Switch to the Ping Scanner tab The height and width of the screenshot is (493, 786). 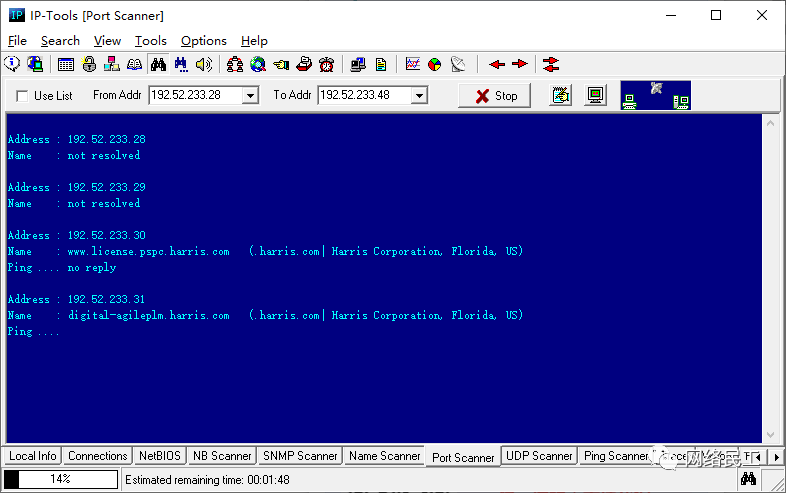pyautogui.click(x=616, y=456)
